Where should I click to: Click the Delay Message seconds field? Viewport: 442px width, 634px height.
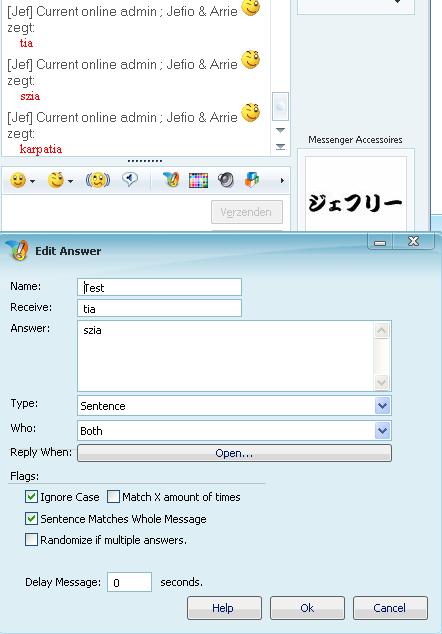pos(129,582)
